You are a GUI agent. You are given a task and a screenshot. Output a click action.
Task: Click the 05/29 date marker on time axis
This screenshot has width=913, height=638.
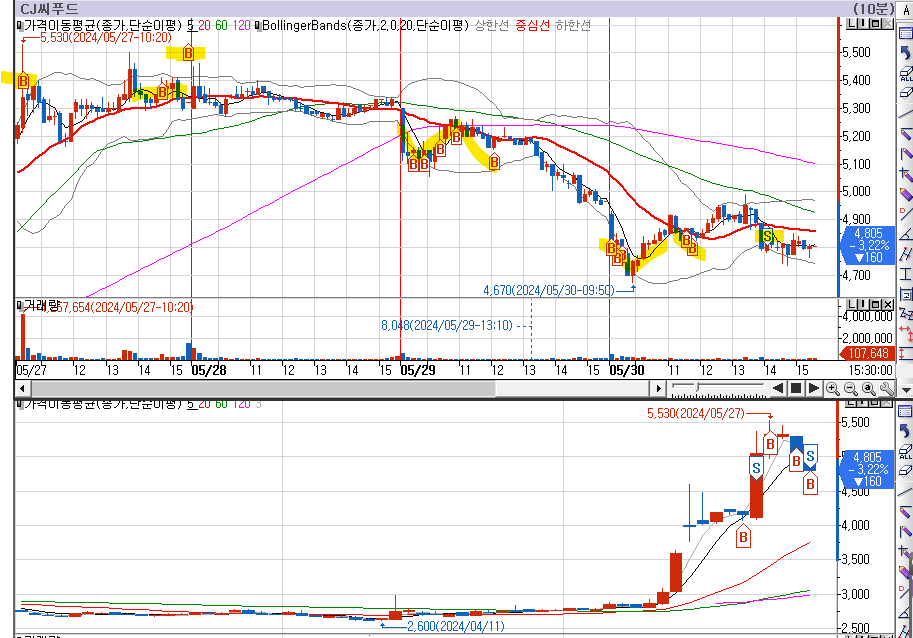click(417, 370)
